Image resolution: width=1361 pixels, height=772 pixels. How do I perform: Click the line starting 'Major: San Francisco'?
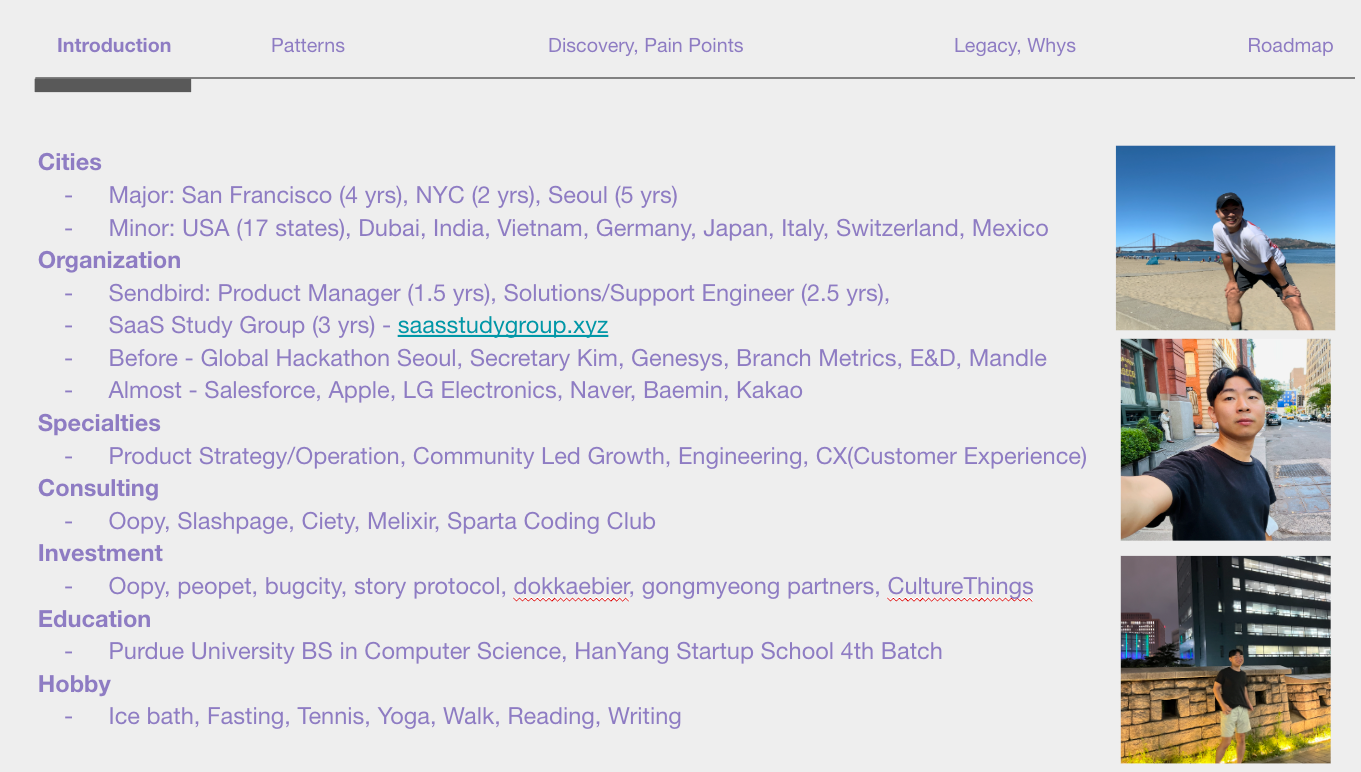click(393, 195)
